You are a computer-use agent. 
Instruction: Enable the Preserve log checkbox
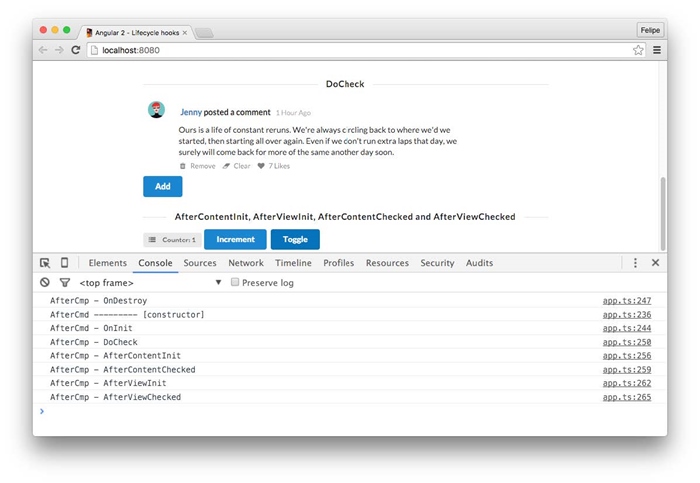point(235,283)
